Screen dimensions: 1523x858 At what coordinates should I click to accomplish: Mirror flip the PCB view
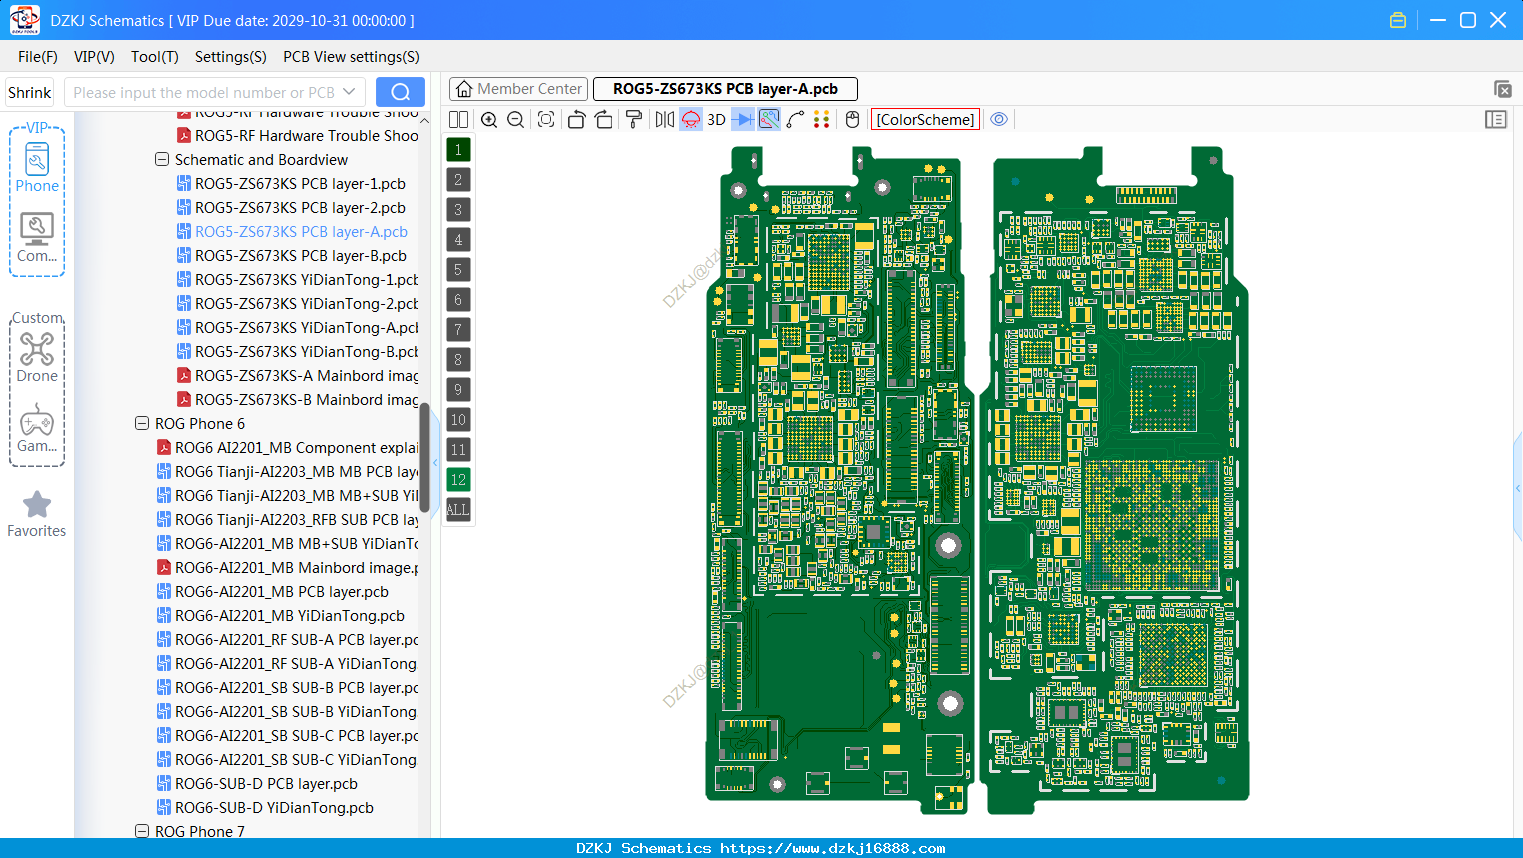665,120
